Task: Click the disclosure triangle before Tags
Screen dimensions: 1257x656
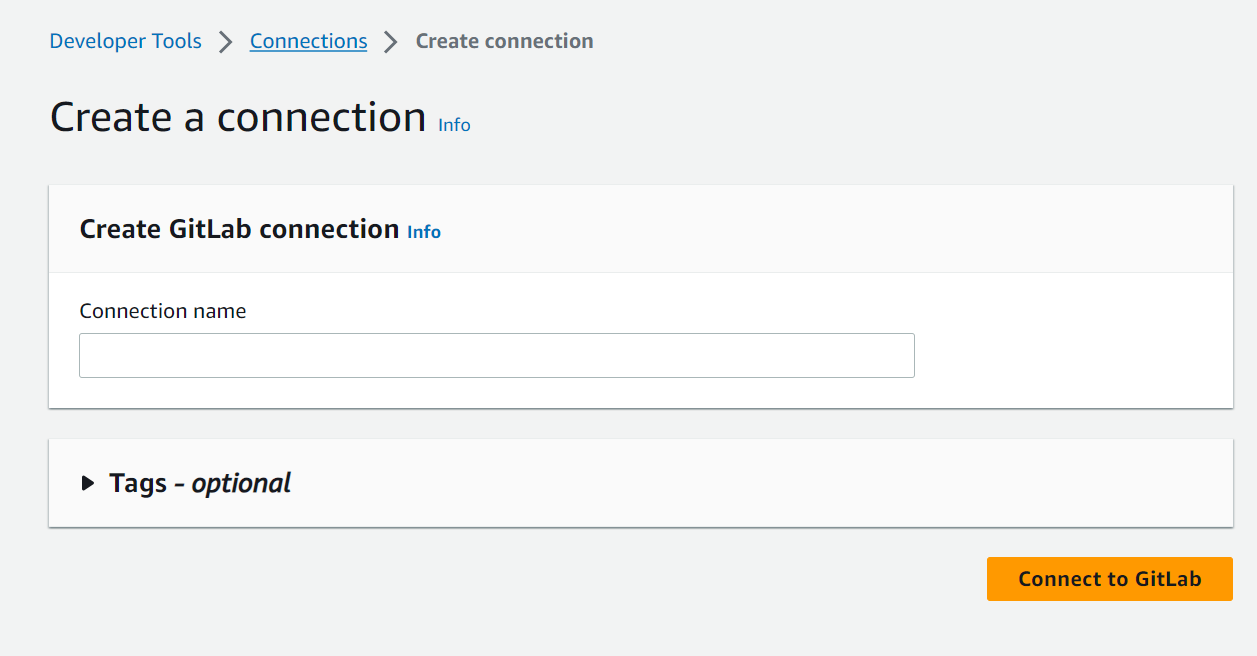Action: pos(87,483)
